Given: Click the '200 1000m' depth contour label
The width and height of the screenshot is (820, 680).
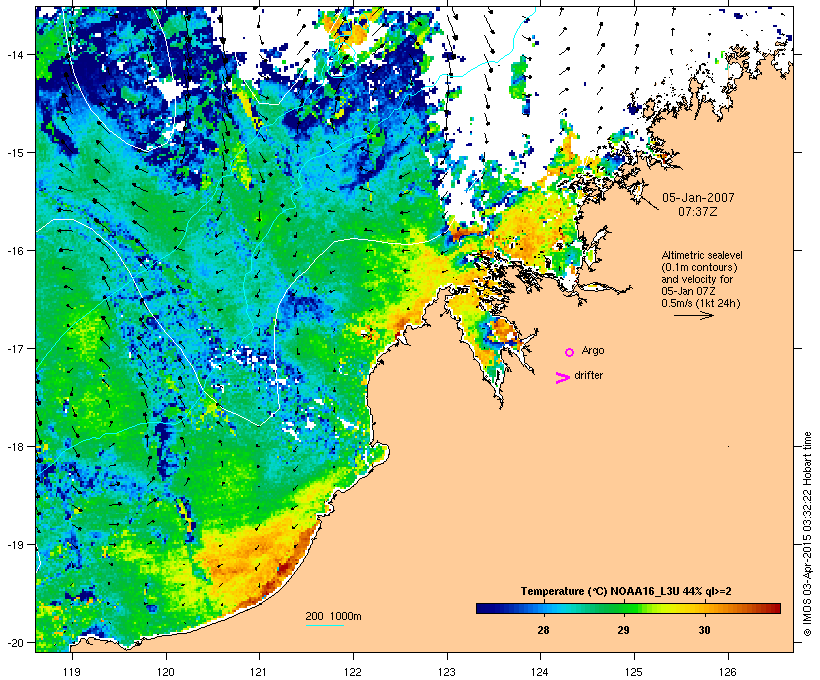Looking at the screenshot, I should tap(333, 616).
